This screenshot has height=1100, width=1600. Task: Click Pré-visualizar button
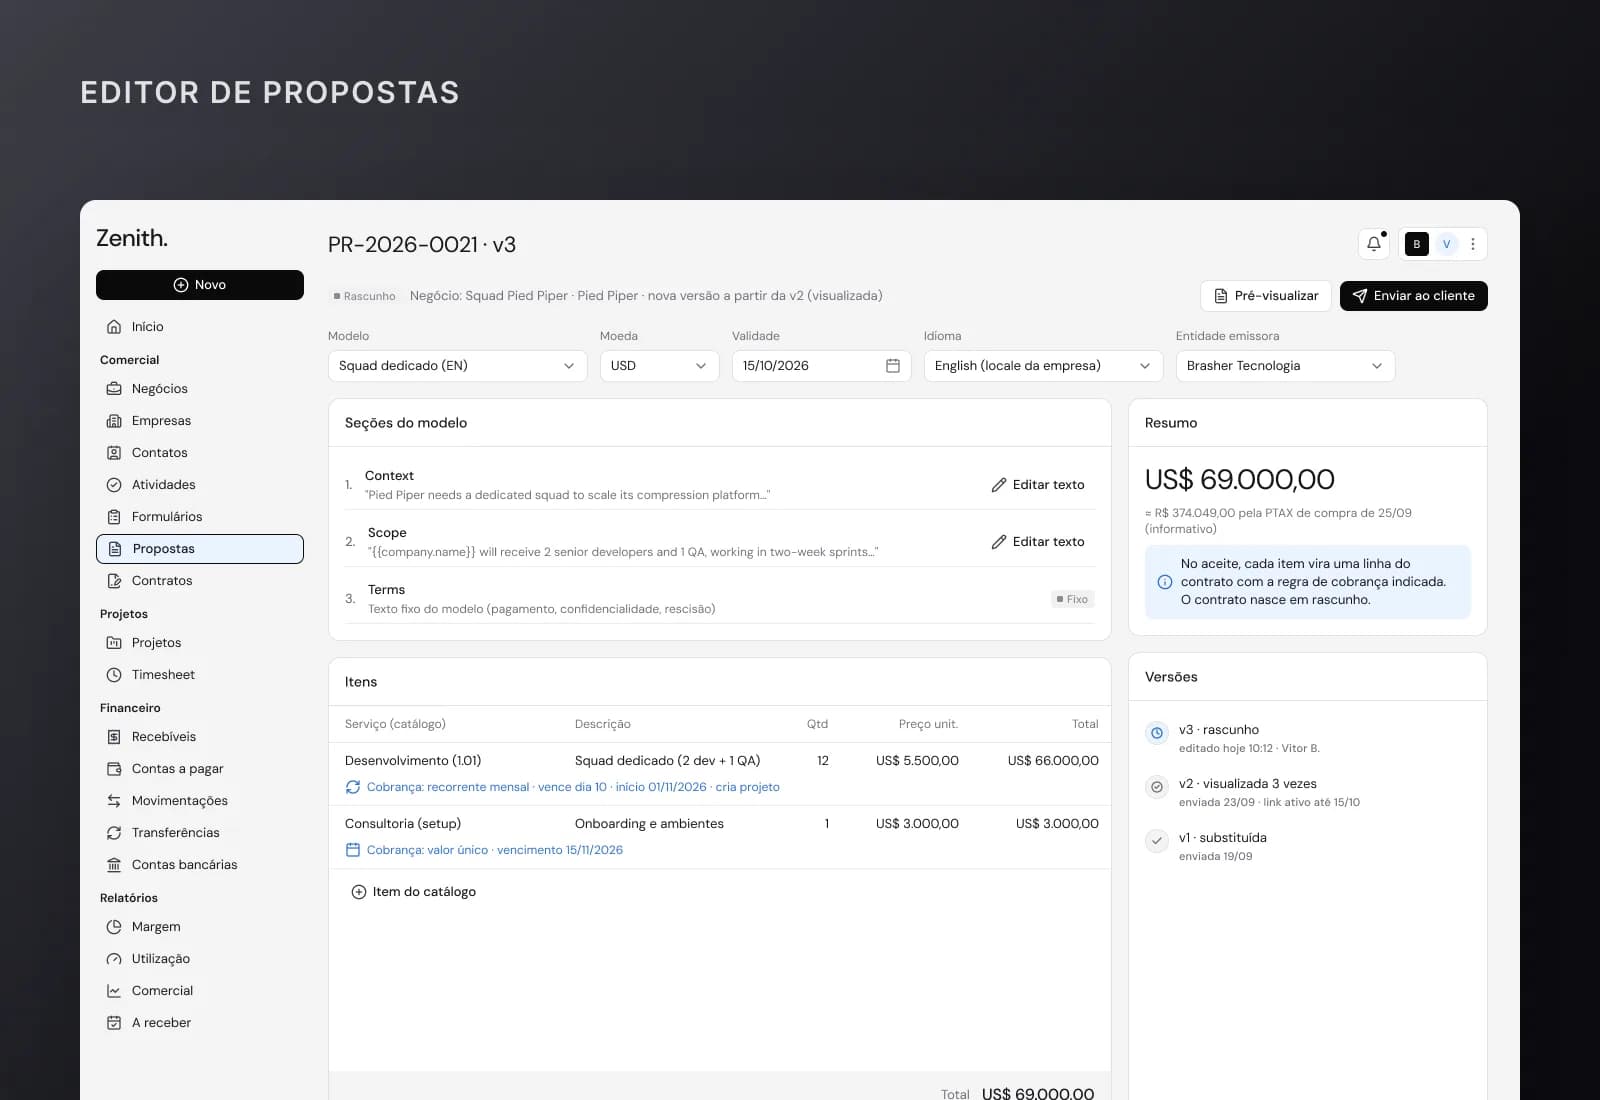click(1266, 296)
